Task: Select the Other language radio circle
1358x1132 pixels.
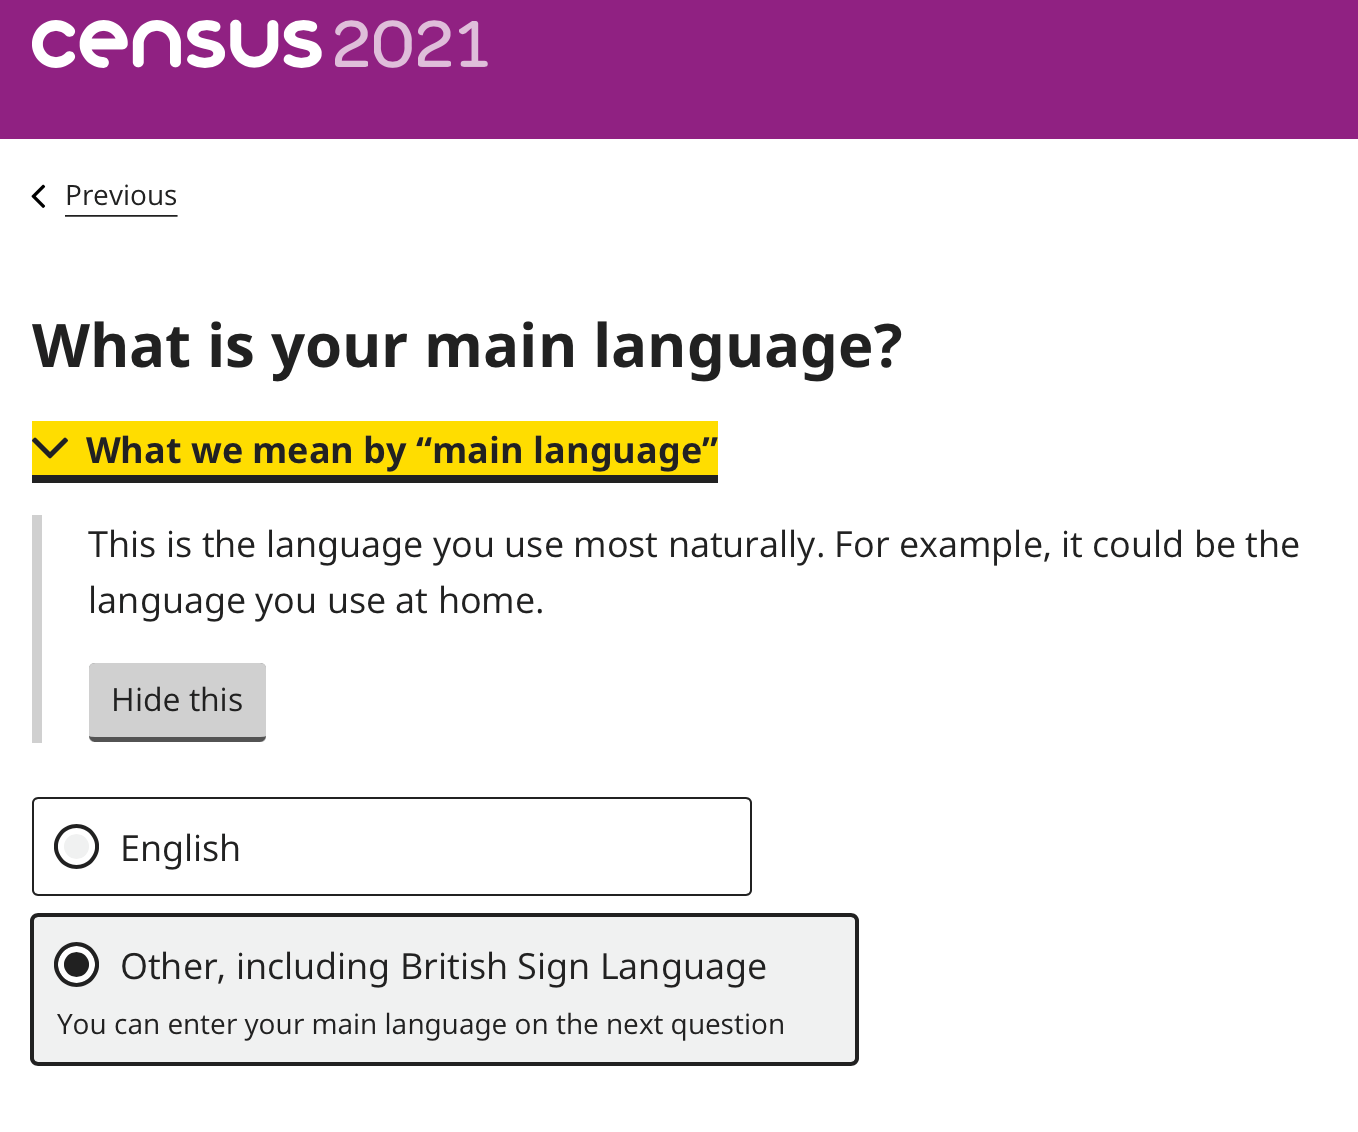Action: (x=77, y=965)
